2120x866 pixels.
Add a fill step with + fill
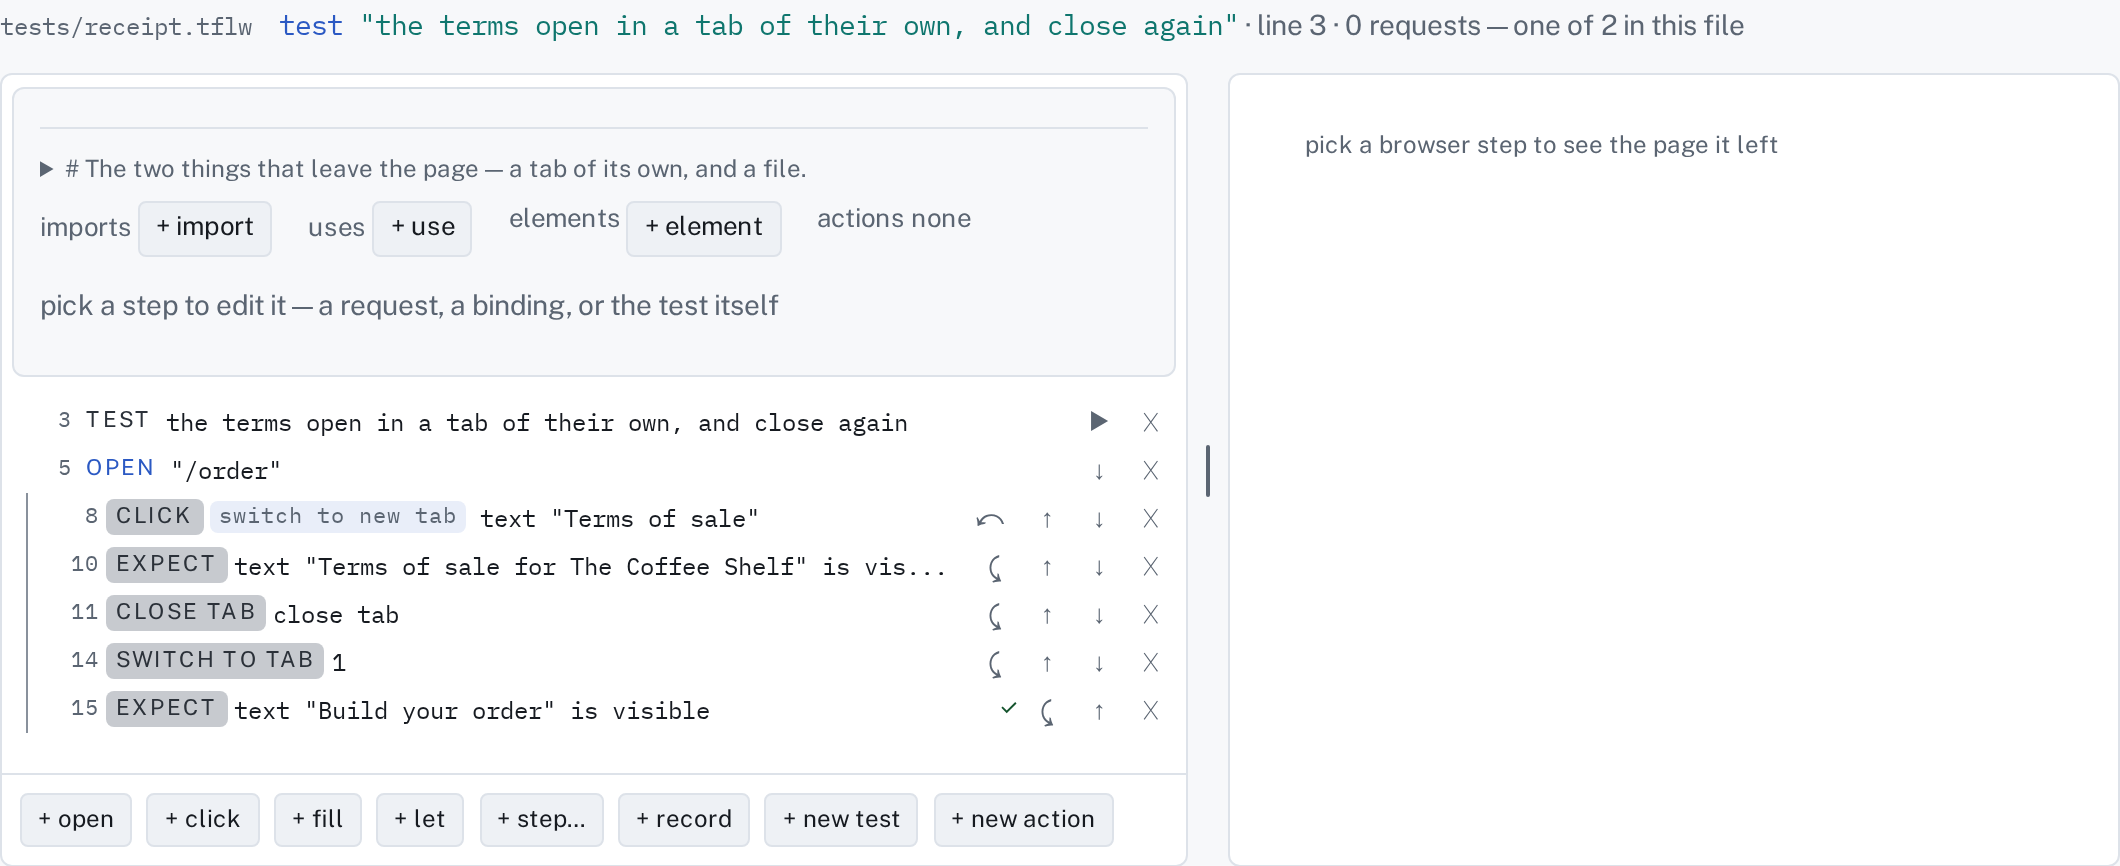(318, 820)
